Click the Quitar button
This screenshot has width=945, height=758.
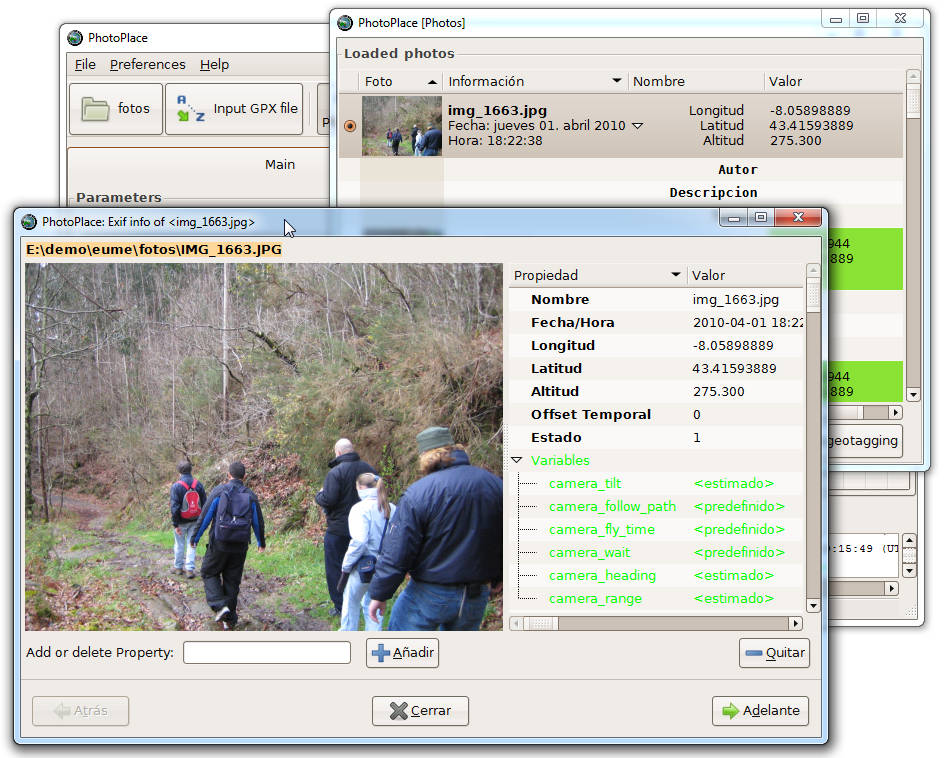pos(774,653)
